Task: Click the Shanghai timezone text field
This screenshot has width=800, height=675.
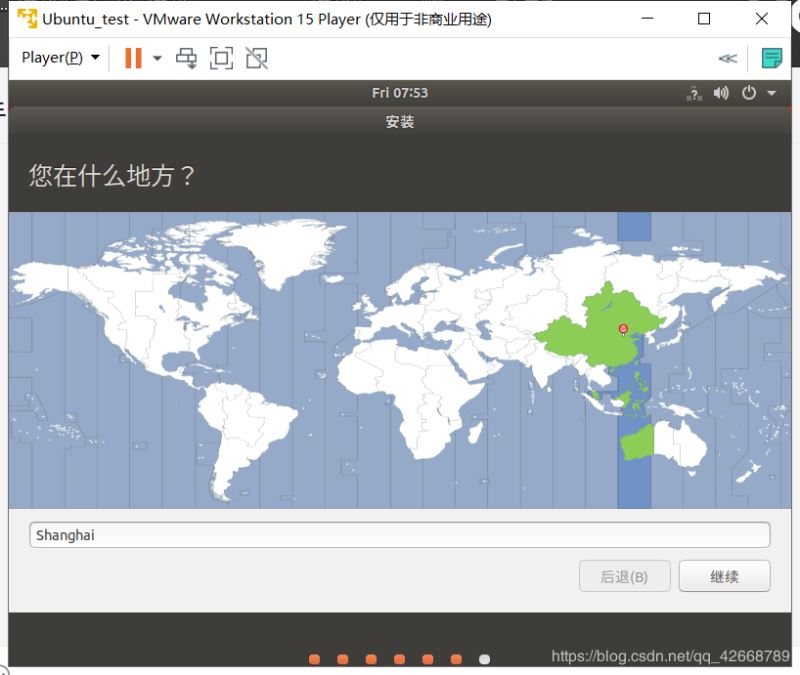Action: 399,535
